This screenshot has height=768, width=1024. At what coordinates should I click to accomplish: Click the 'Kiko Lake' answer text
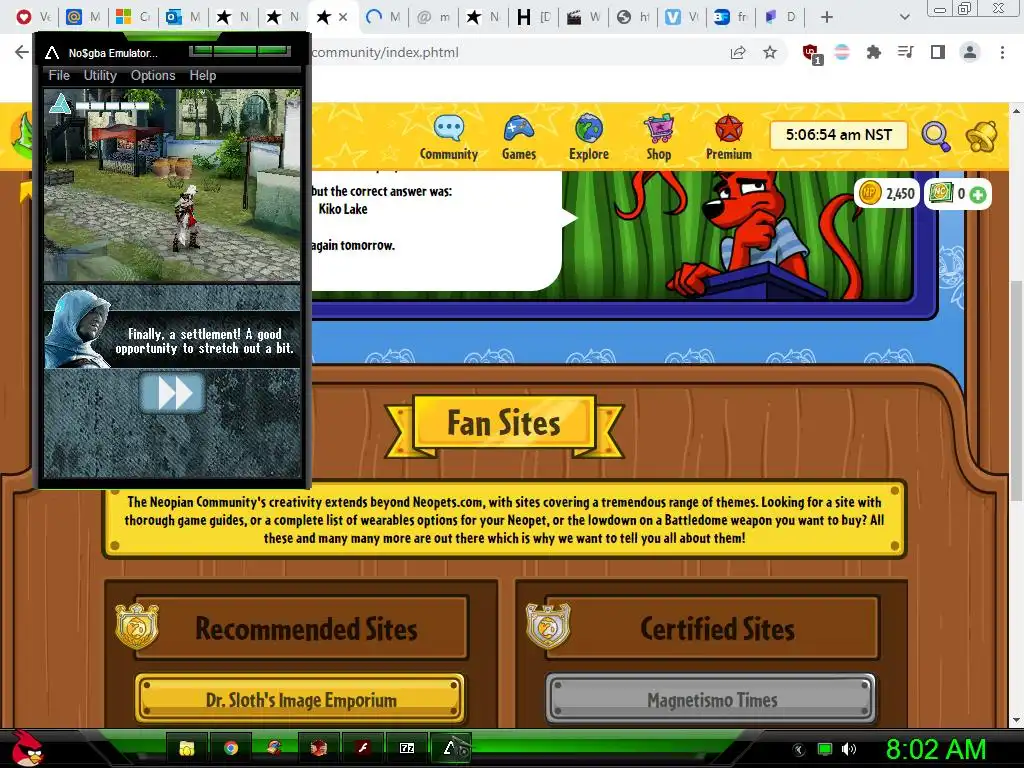[343, 209]
